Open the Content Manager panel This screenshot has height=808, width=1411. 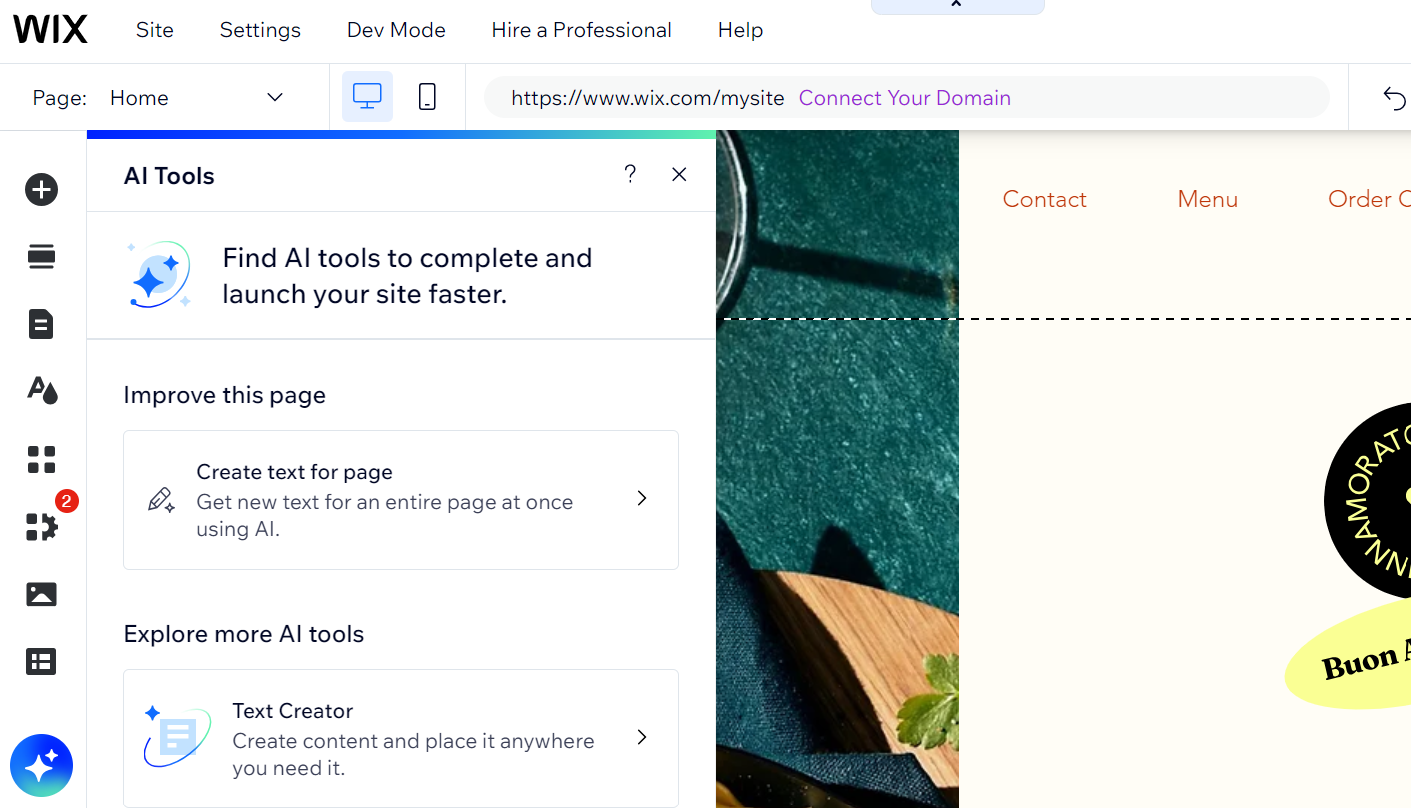41,661
